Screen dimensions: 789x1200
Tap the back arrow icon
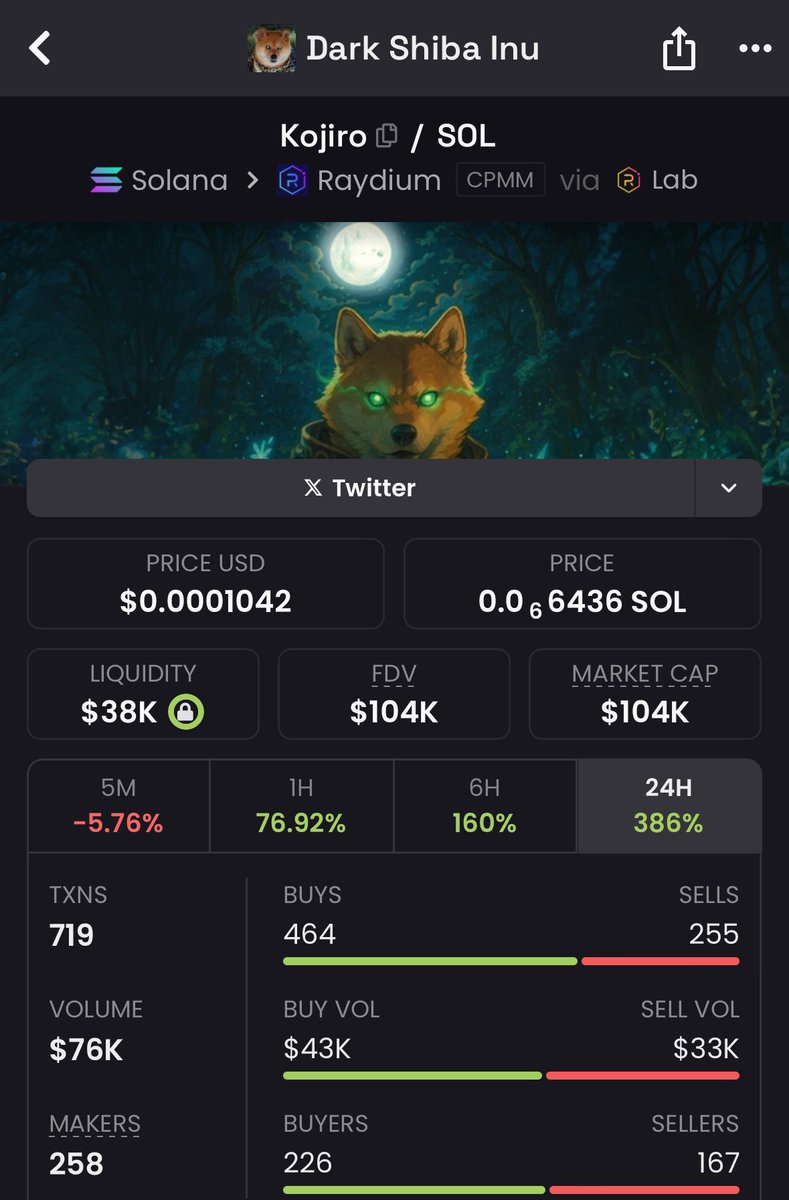pyautogui.click(x=40, y=48)
